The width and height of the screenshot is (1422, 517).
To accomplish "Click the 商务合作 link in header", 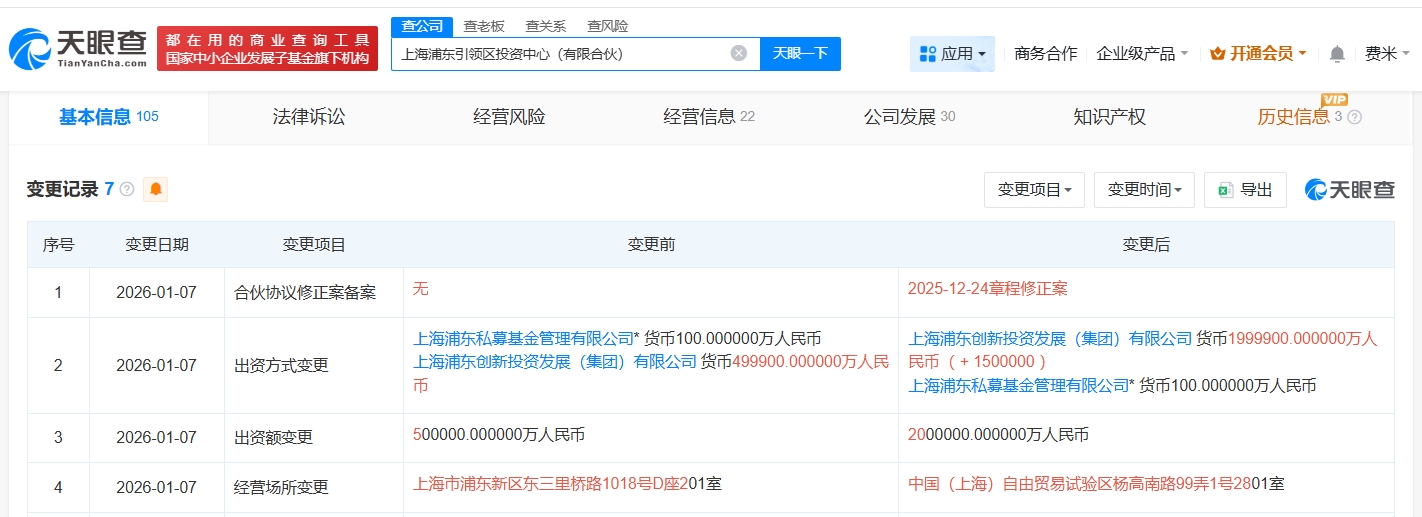I will click(1045, 54).
